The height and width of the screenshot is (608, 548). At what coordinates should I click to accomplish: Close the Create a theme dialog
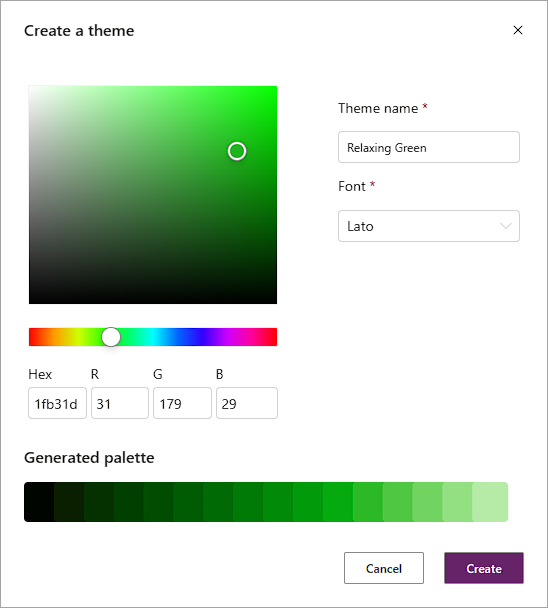point(518,30)
